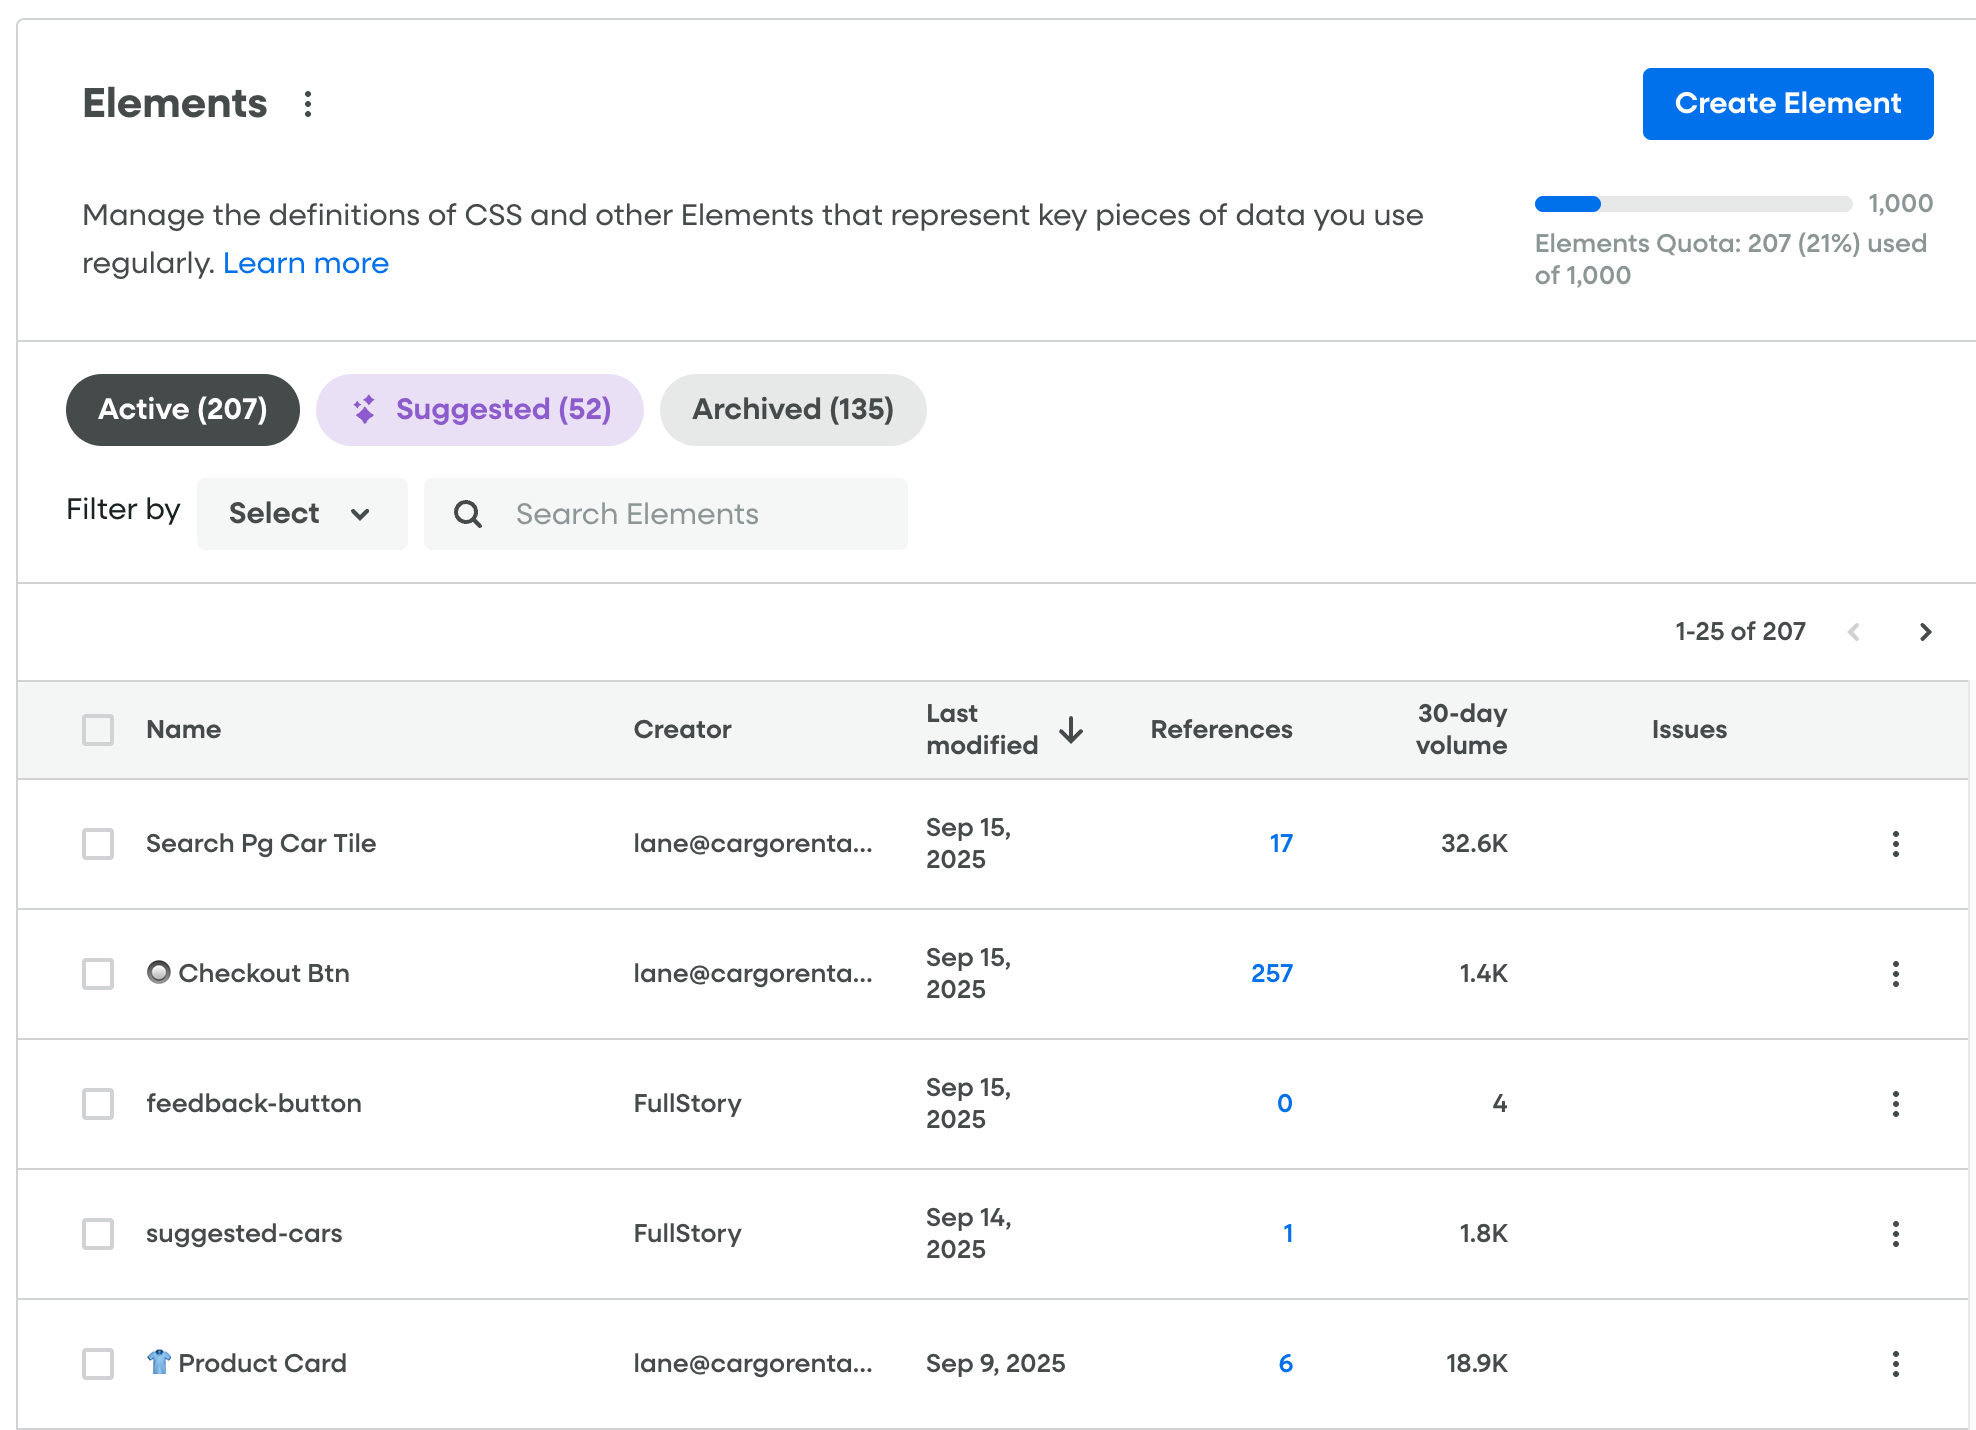This screenshot has width=1976, height=1430.
Task: Click the Elements Quota progress bar
Action: (1692, 204)
